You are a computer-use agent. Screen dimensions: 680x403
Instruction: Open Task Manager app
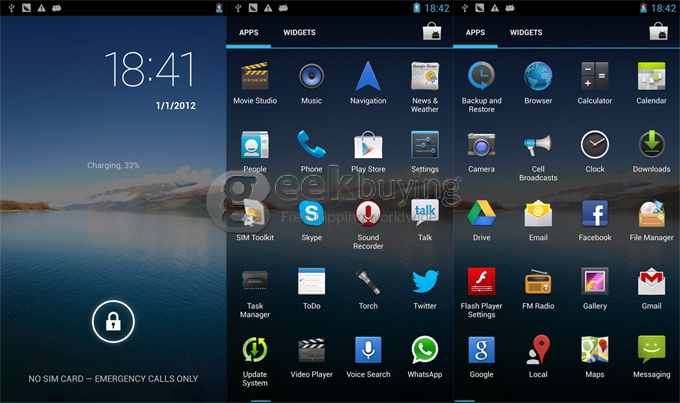(x=255, y=281)
